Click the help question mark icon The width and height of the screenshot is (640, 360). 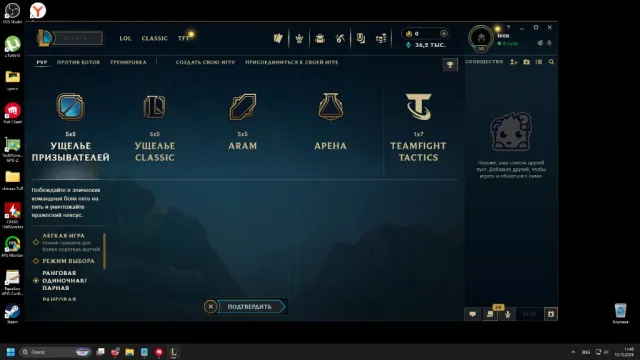508,27
